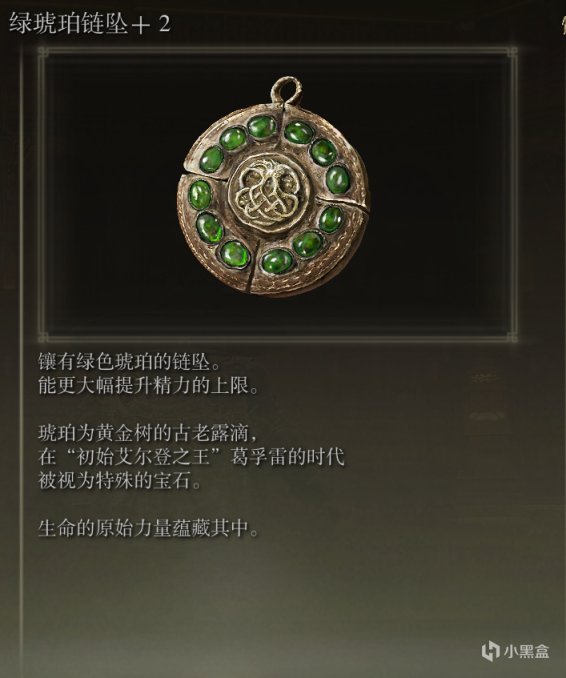Click the effect text 能更大幅提升精力的上限

click(x=148, y=385)
